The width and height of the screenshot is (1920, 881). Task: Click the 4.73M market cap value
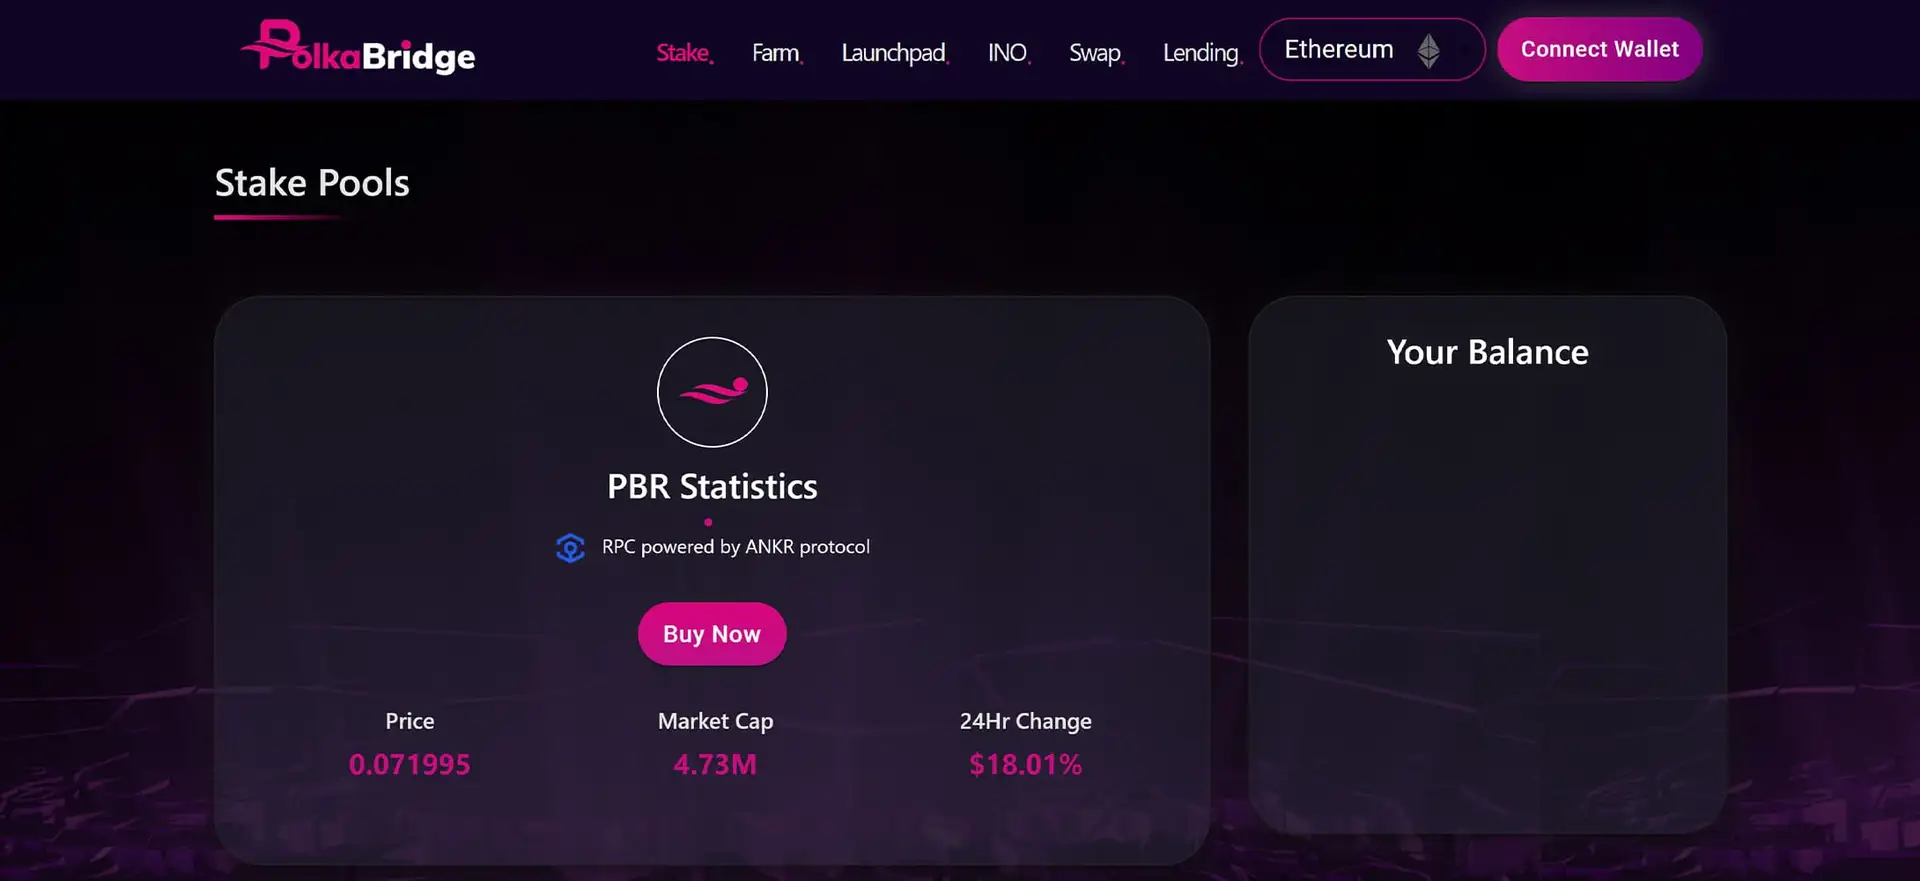[x=715, y=764]
